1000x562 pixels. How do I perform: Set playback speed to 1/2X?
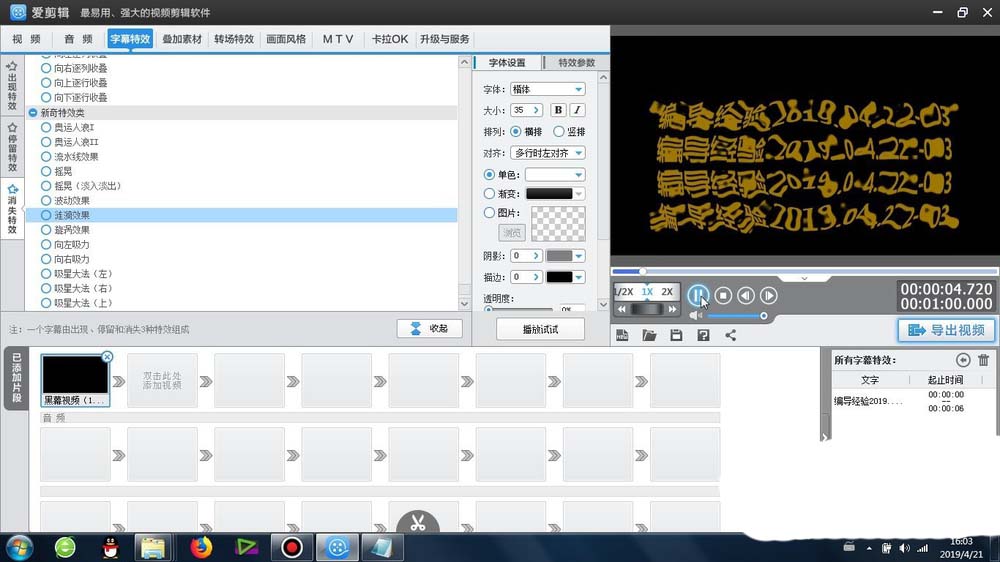click(624, 292)
